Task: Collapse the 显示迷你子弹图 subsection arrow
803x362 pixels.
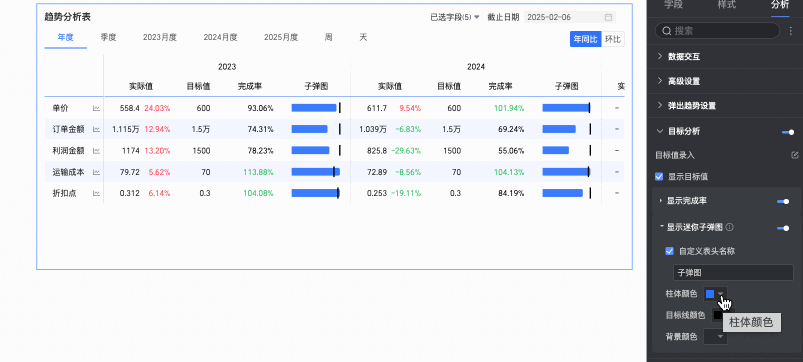Action: [661, 226]
